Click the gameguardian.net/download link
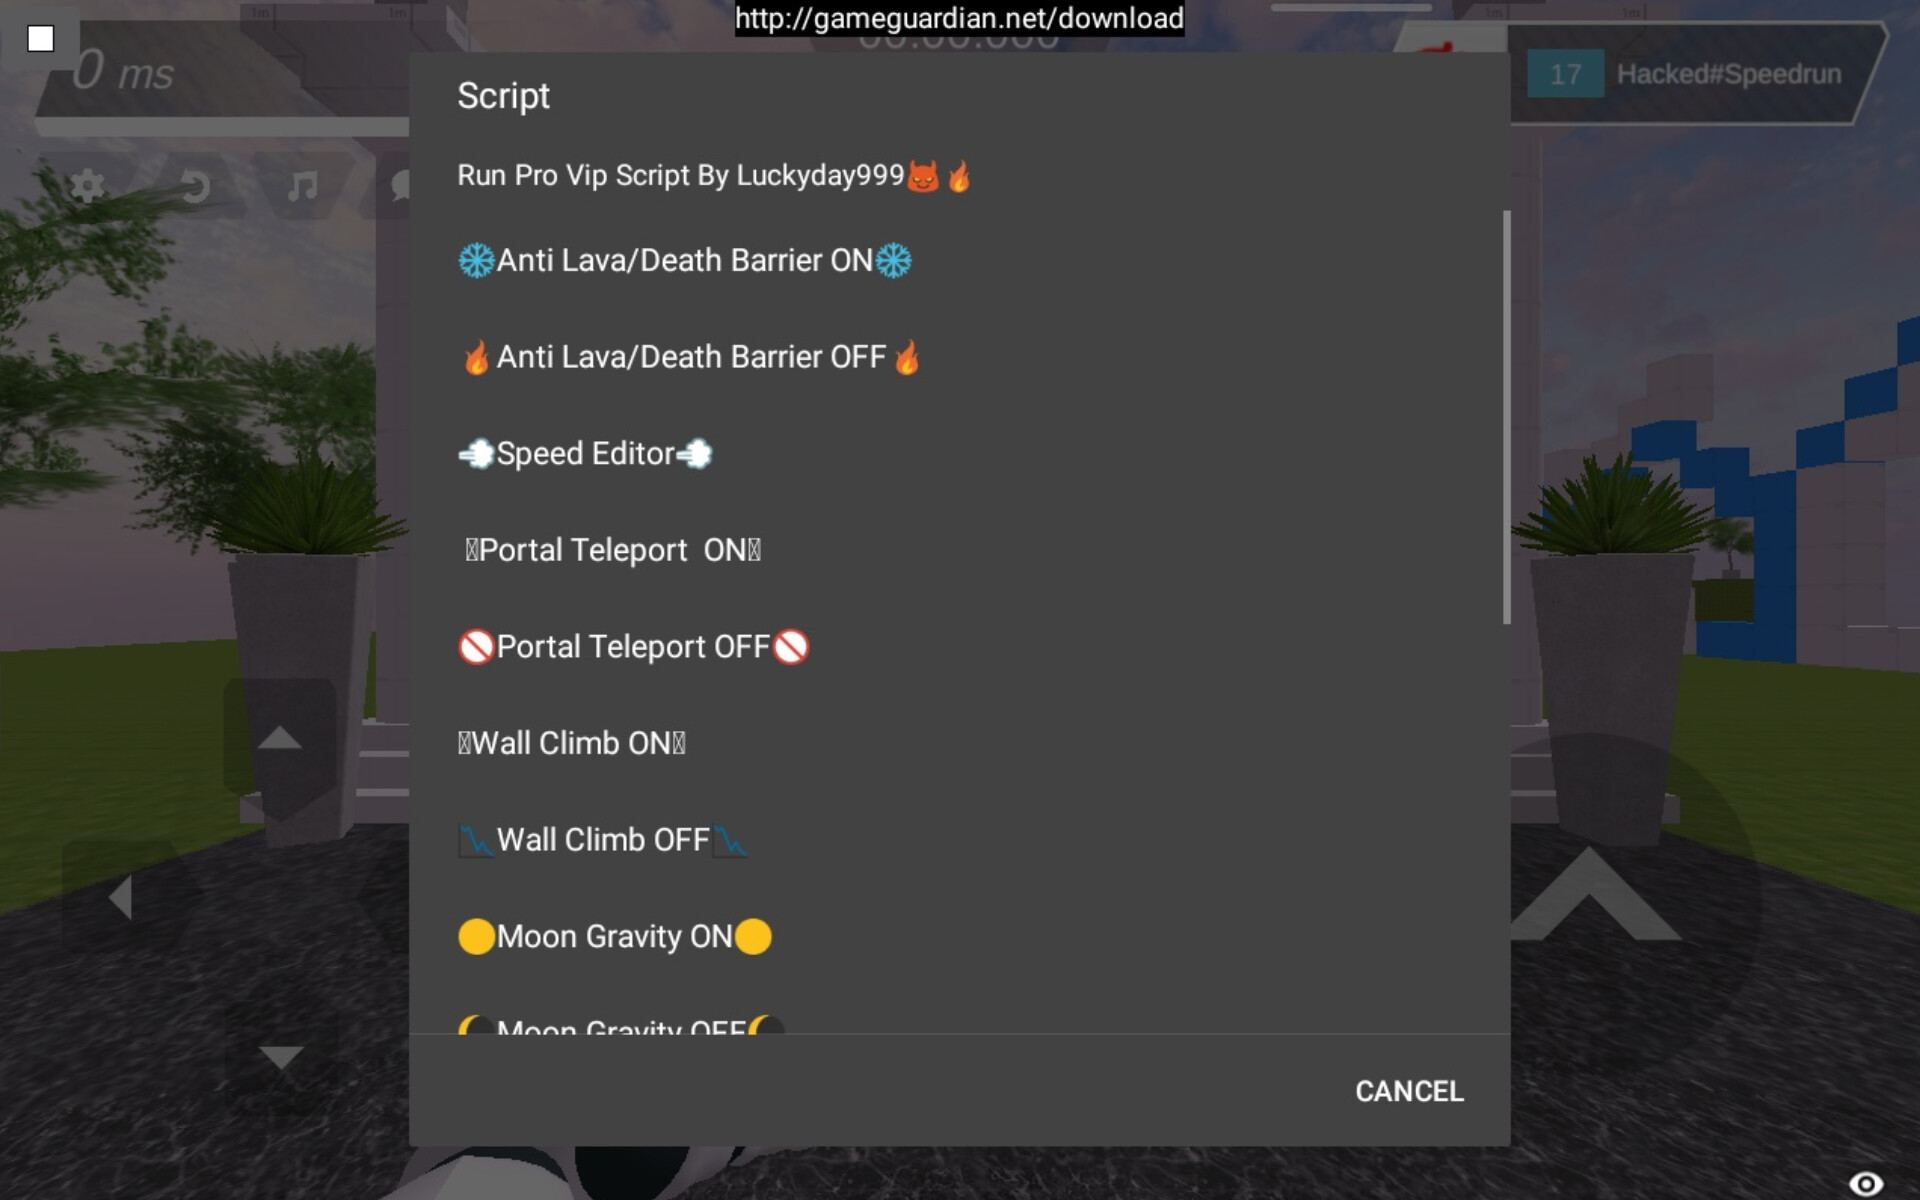Screen dimensions: 1920x1200 point(959,19)
